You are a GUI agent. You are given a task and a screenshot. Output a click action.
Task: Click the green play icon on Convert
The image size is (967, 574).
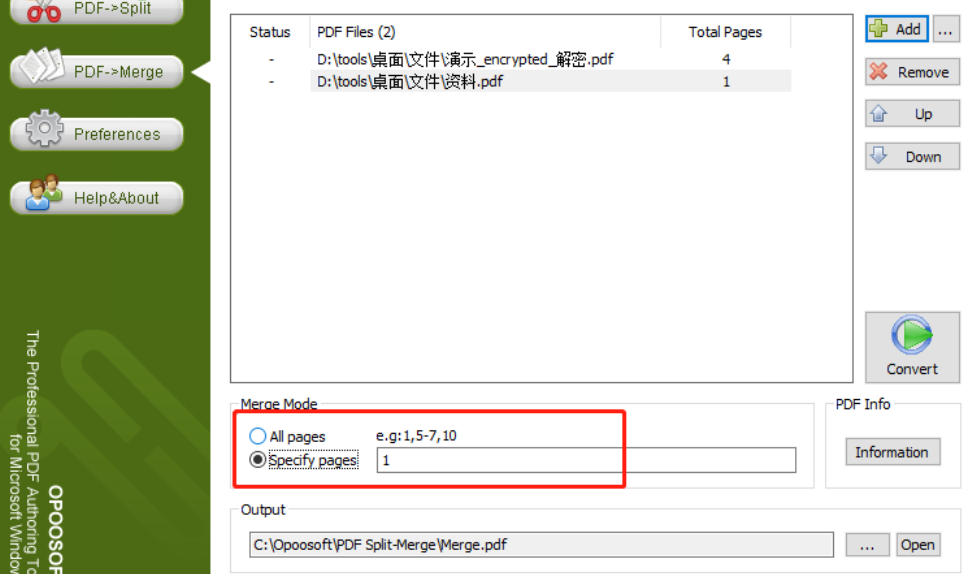(911, 335)
